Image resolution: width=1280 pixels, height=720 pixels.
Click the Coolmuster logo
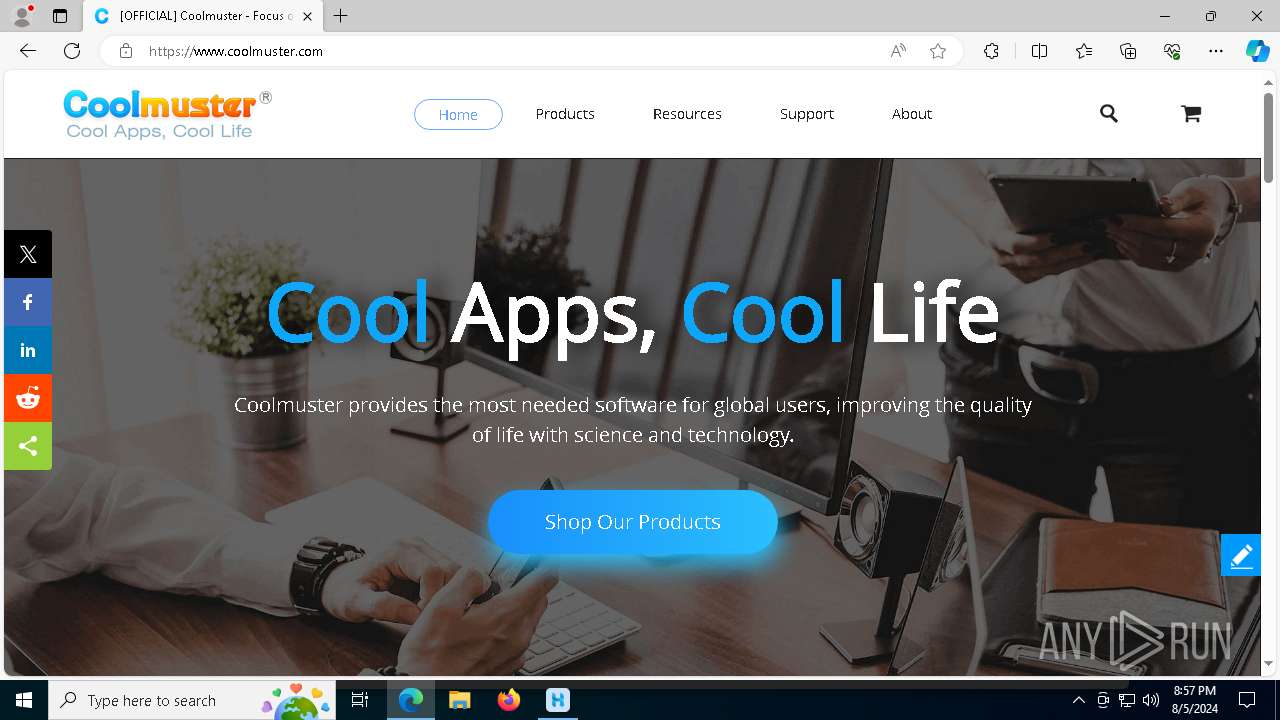[167, 114]
